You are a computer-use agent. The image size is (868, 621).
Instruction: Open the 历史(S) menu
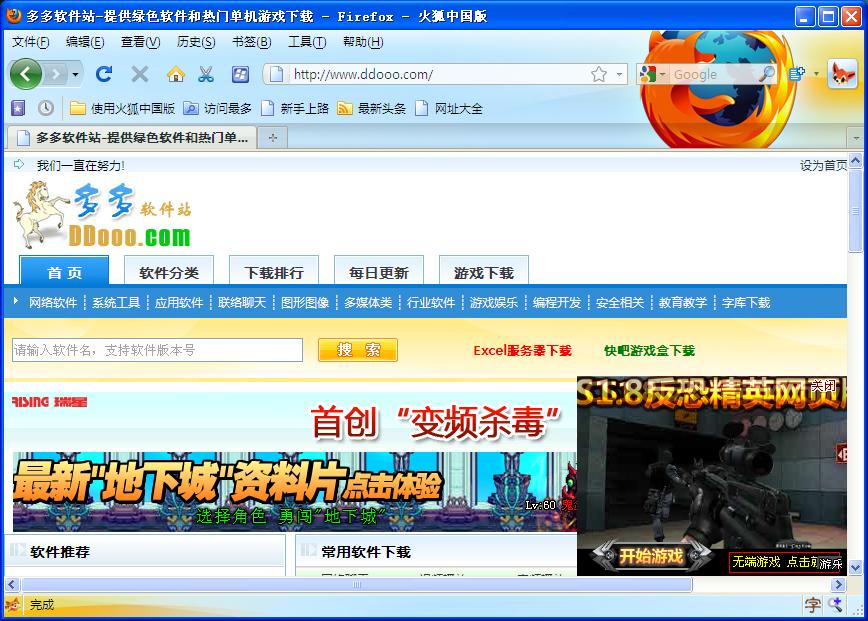[196, 42]
